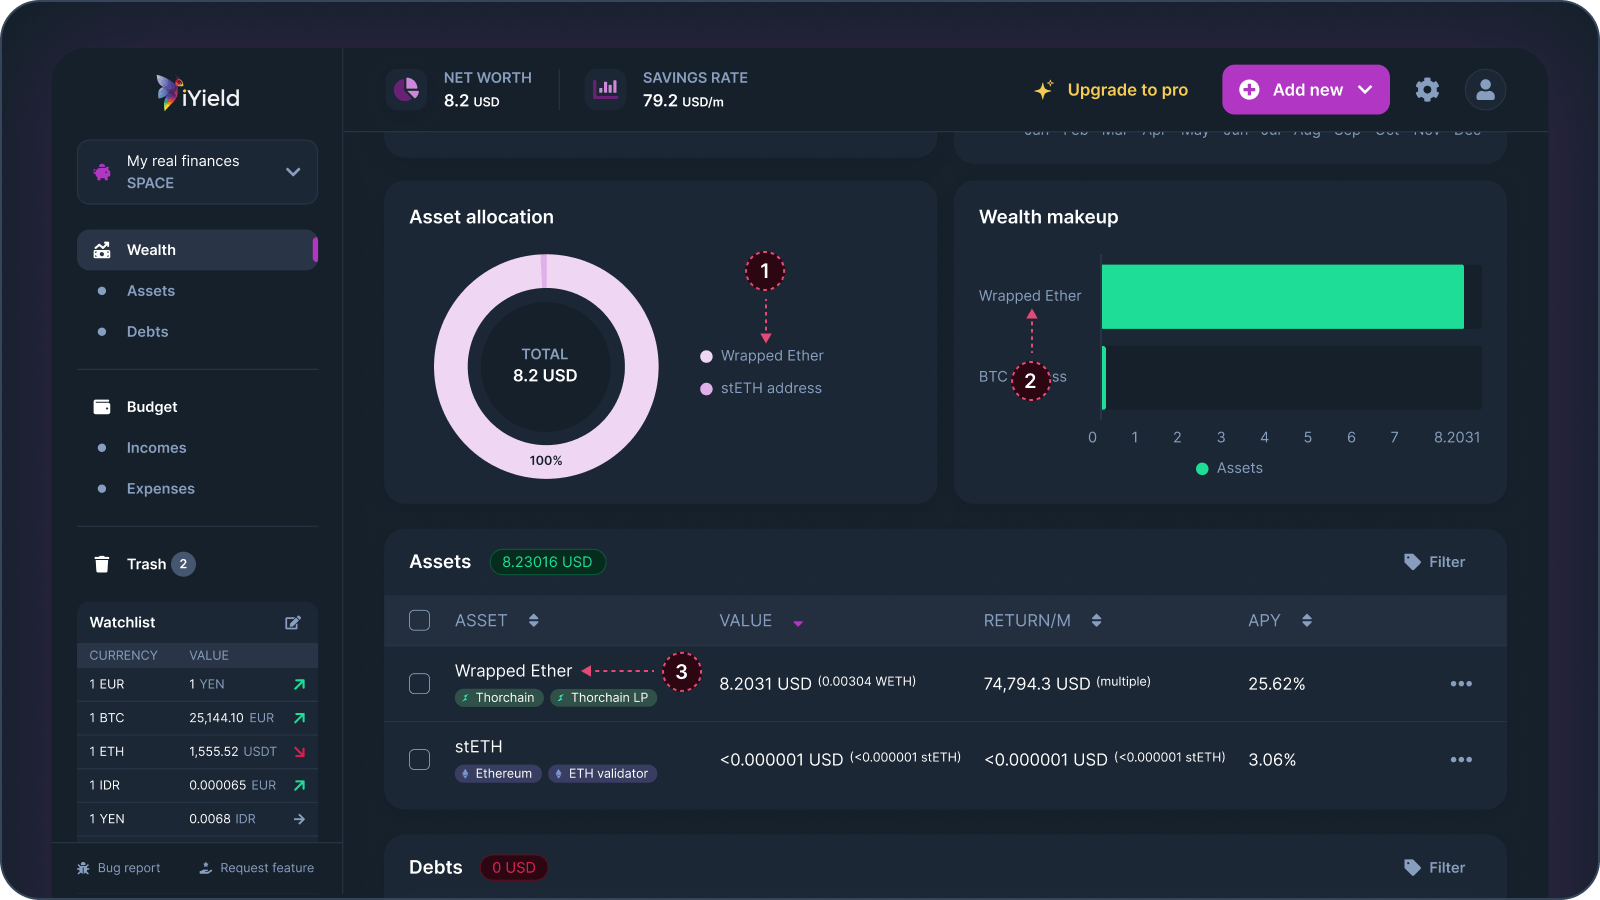Open the Add new dropdown arrow
Screen dimensions: 1600x900
click(1365, 89)
